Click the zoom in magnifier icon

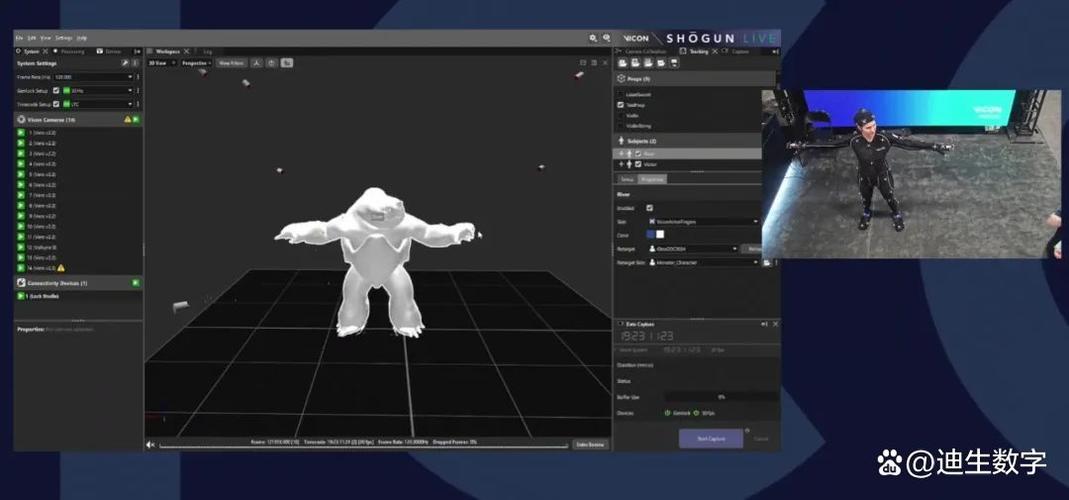593,39
